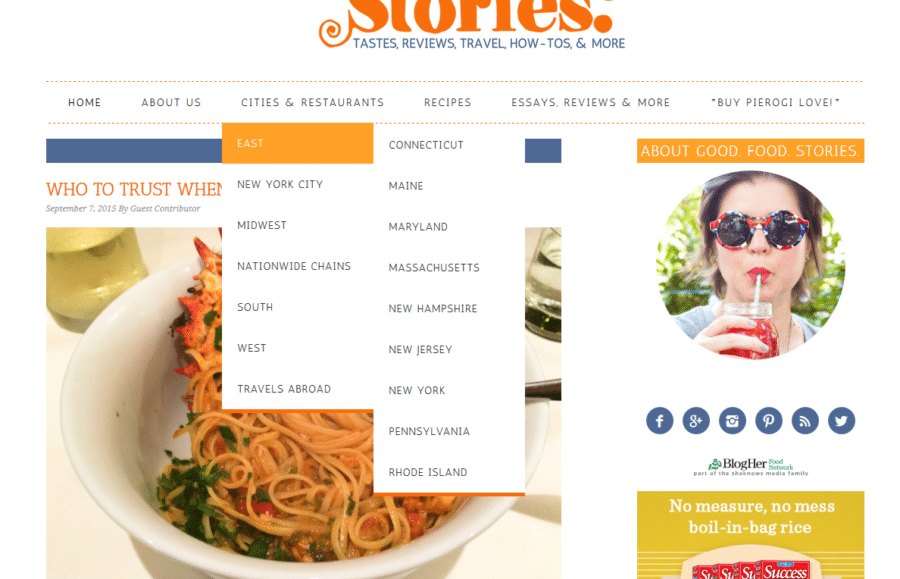This screenshot has width=900, height=579.
Task: Open the Twitter social icon
Action: tap(841, 421)
